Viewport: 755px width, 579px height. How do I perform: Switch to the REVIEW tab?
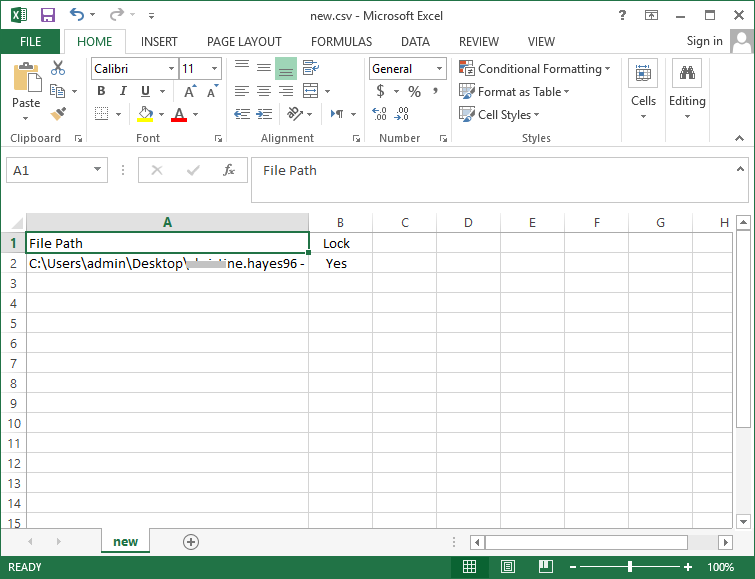pyautogui.click(x=479, y=42)
